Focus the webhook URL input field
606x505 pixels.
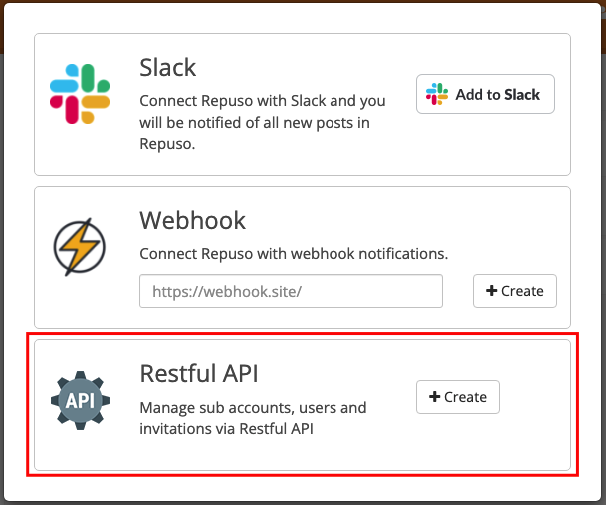coord(291,291)
